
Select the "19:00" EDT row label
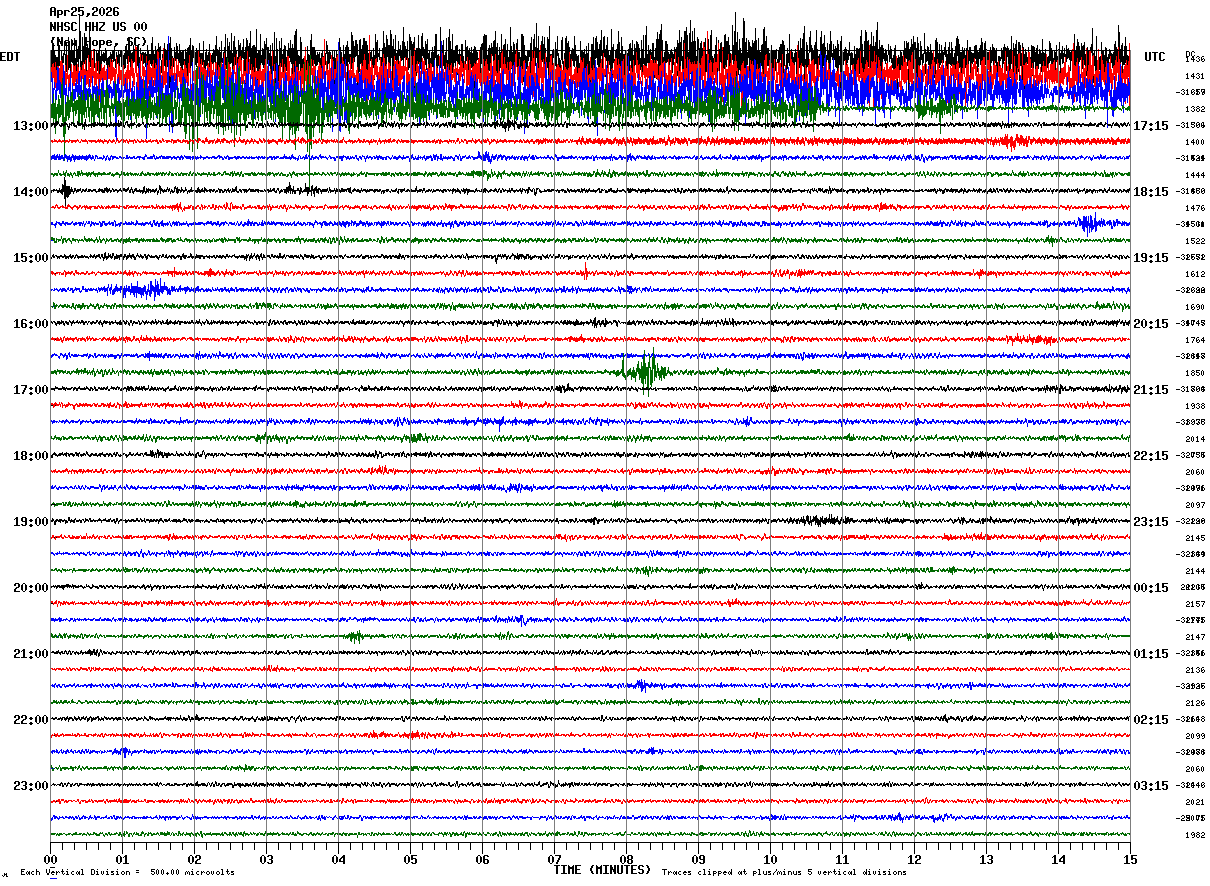[x=31, y=522]
